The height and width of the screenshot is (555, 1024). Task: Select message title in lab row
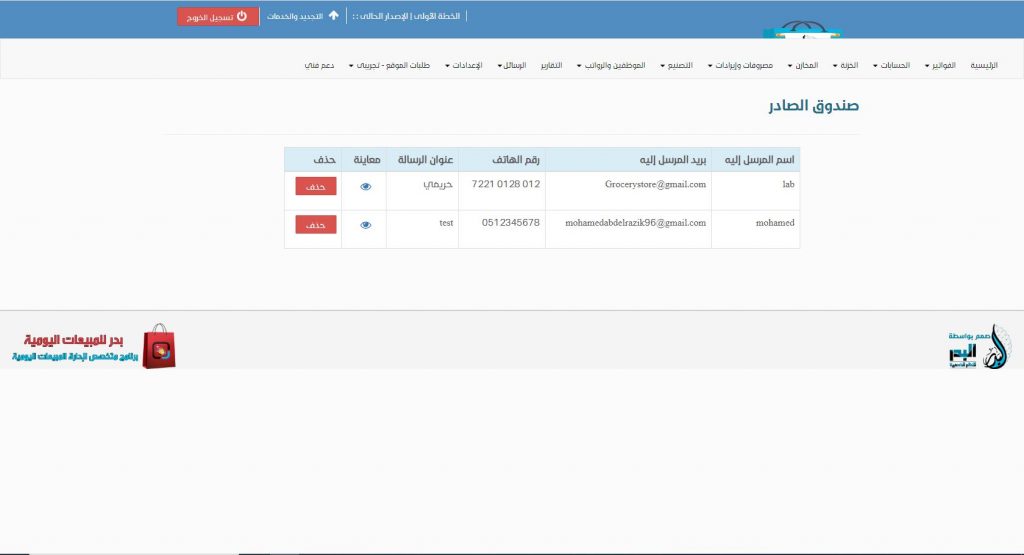coord(438,184)
